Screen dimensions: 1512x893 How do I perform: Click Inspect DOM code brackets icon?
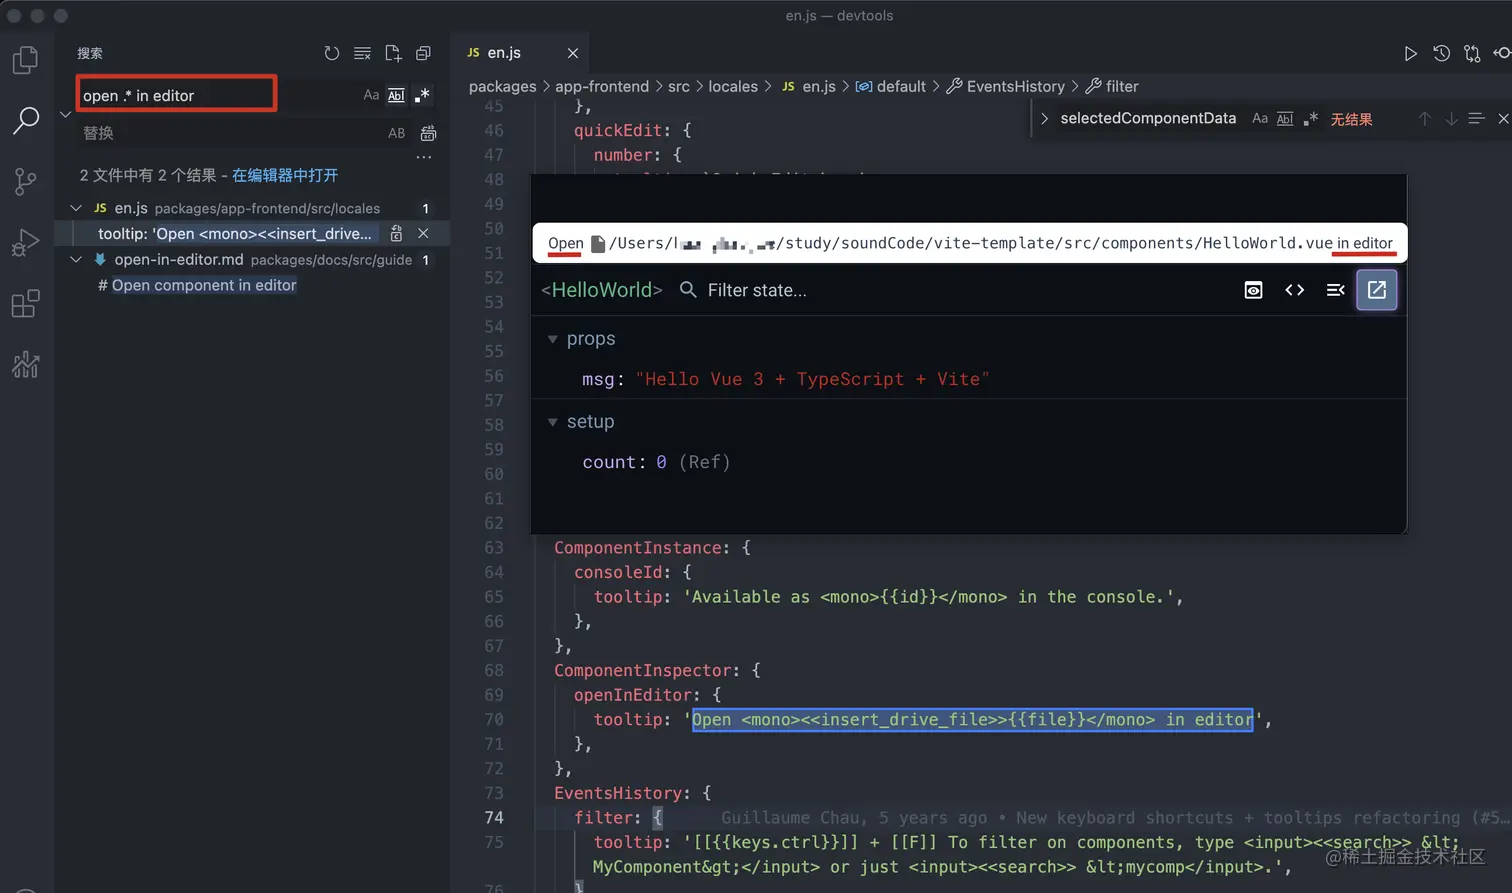click(x=1294, y=290)
